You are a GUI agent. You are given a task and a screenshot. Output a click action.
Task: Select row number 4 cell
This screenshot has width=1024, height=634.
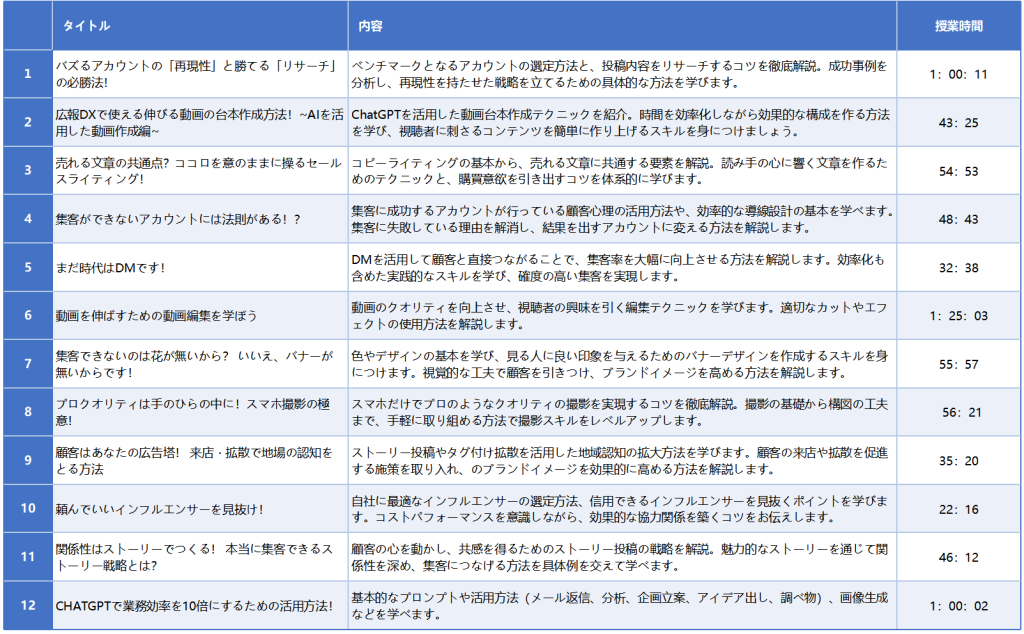coord(27,219)
